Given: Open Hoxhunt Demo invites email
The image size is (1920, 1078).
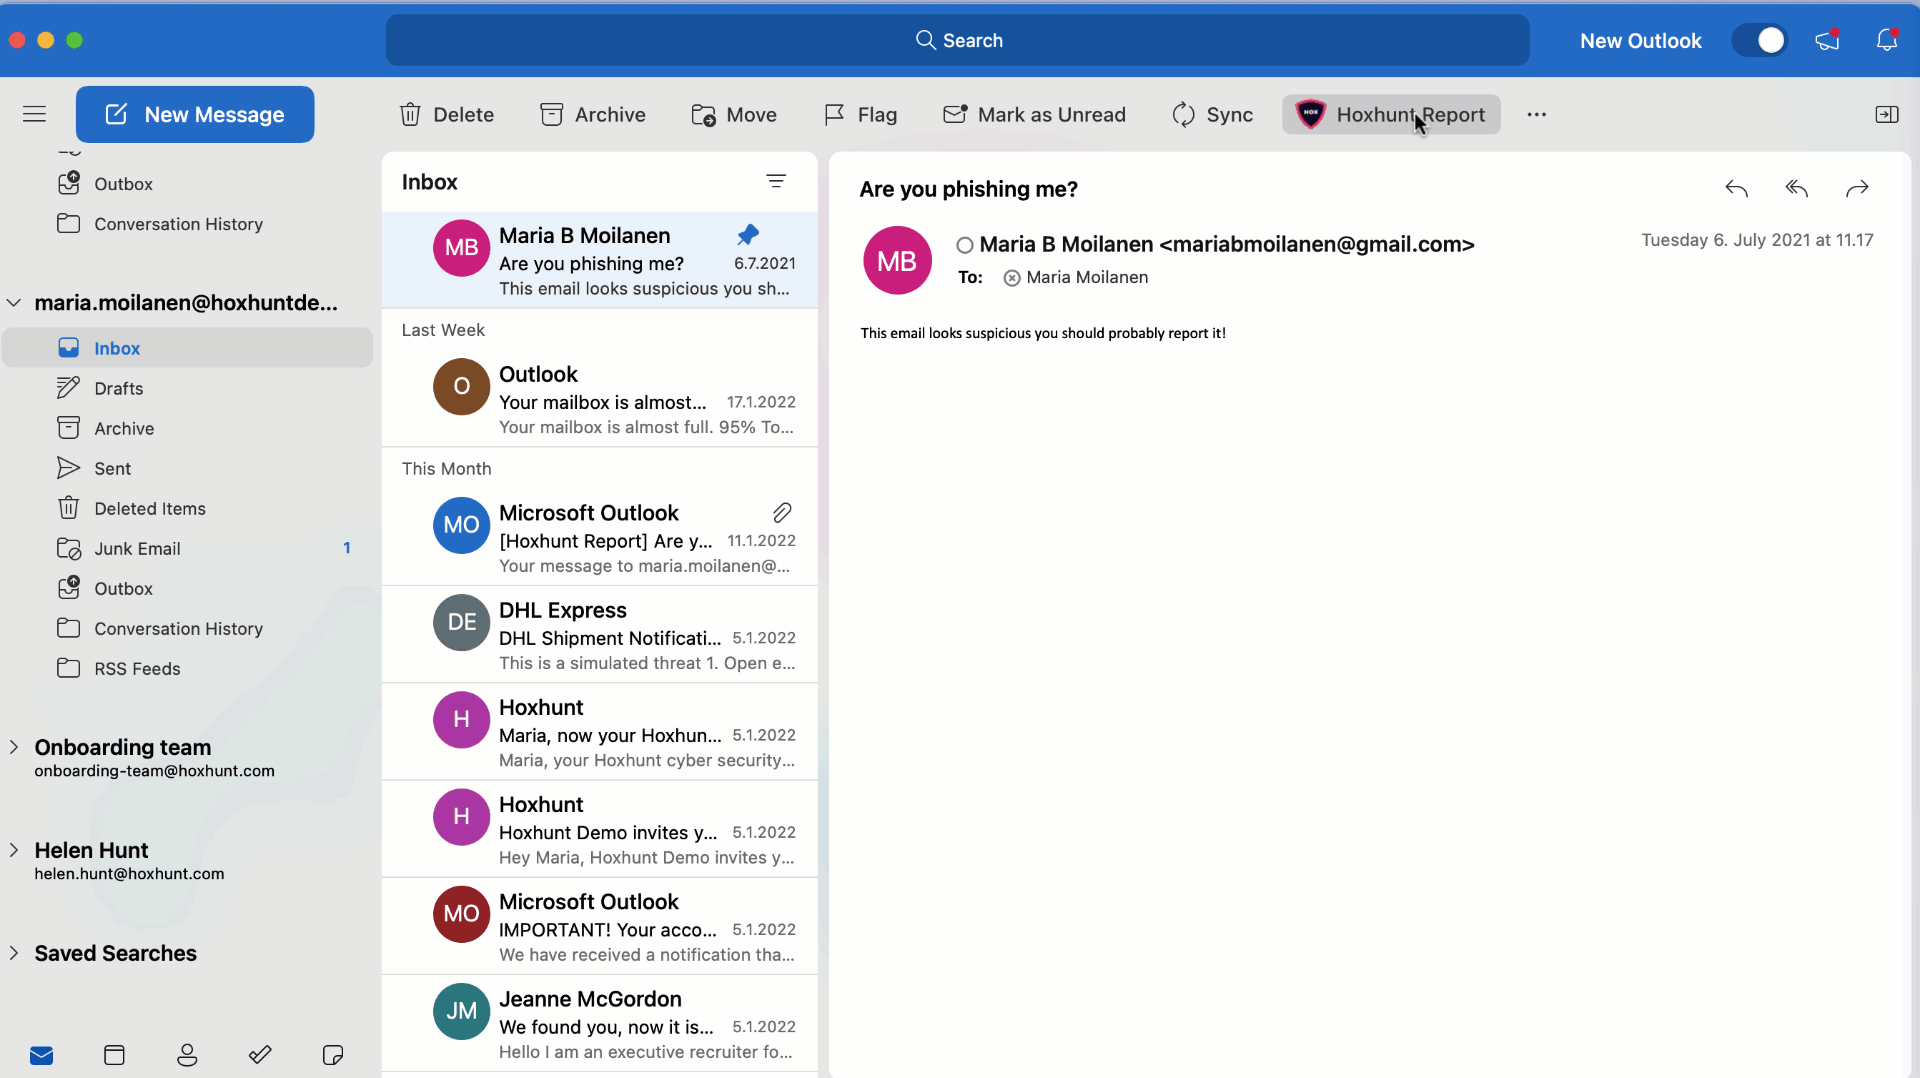Looking at the screenshot, I should 600,830.
